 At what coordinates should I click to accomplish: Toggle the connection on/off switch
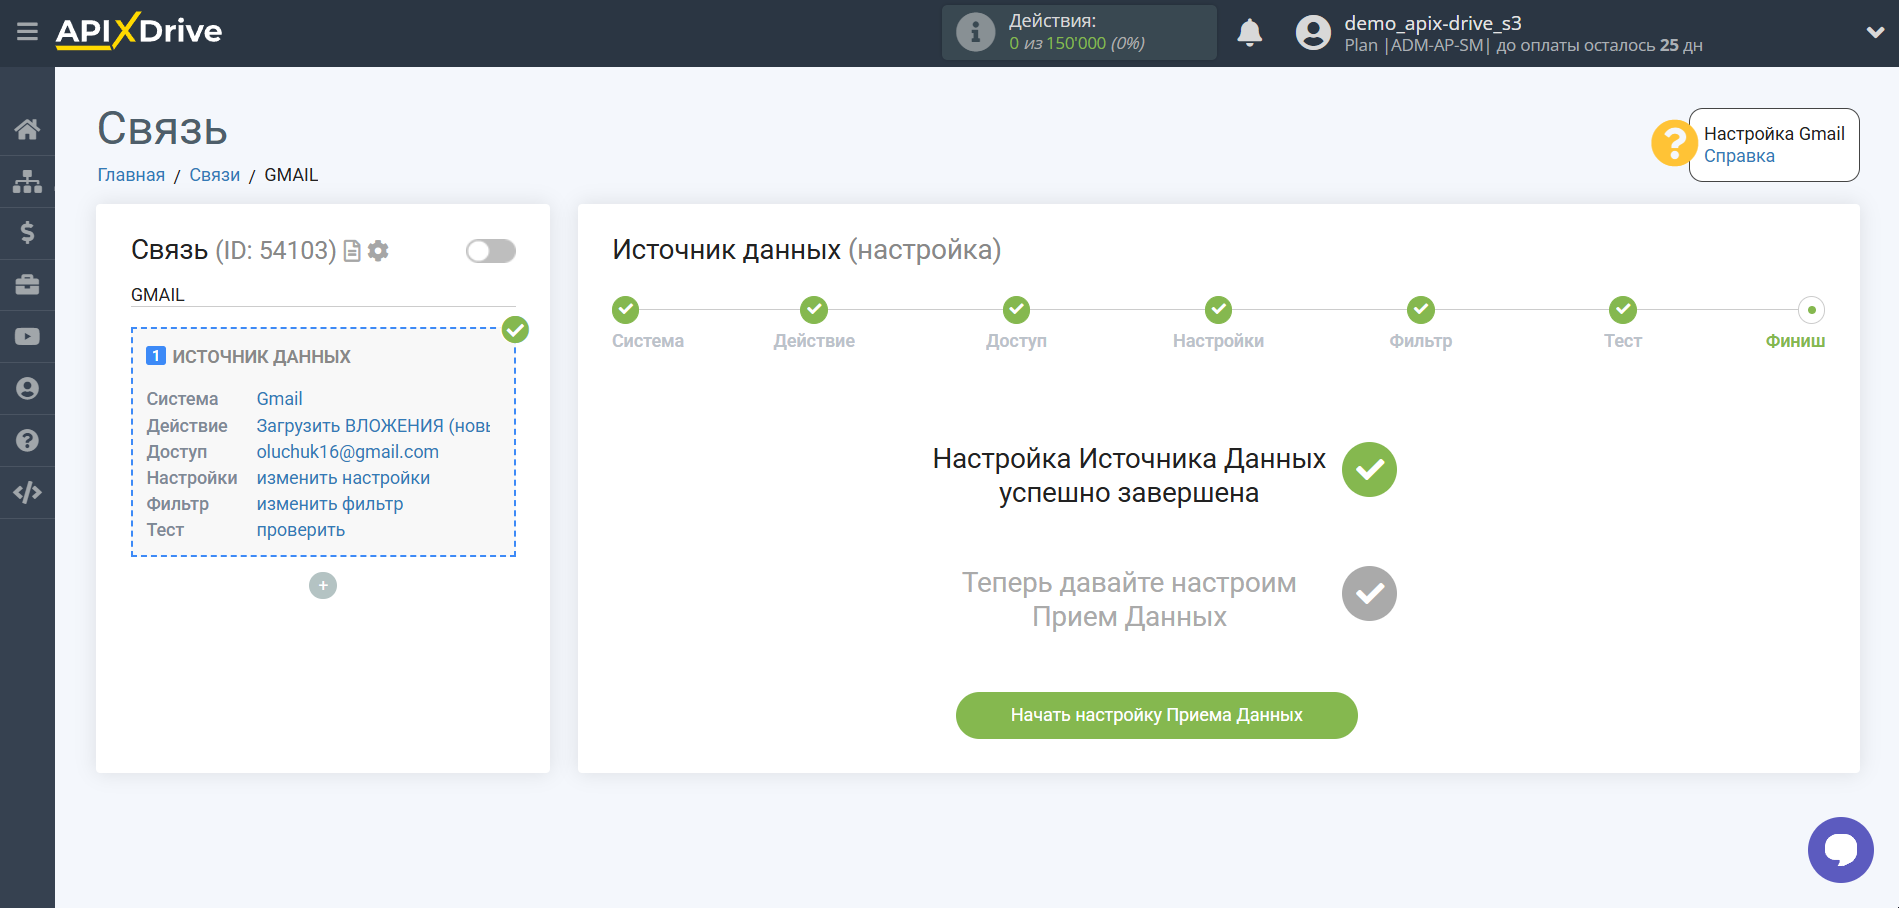point(491,251)
